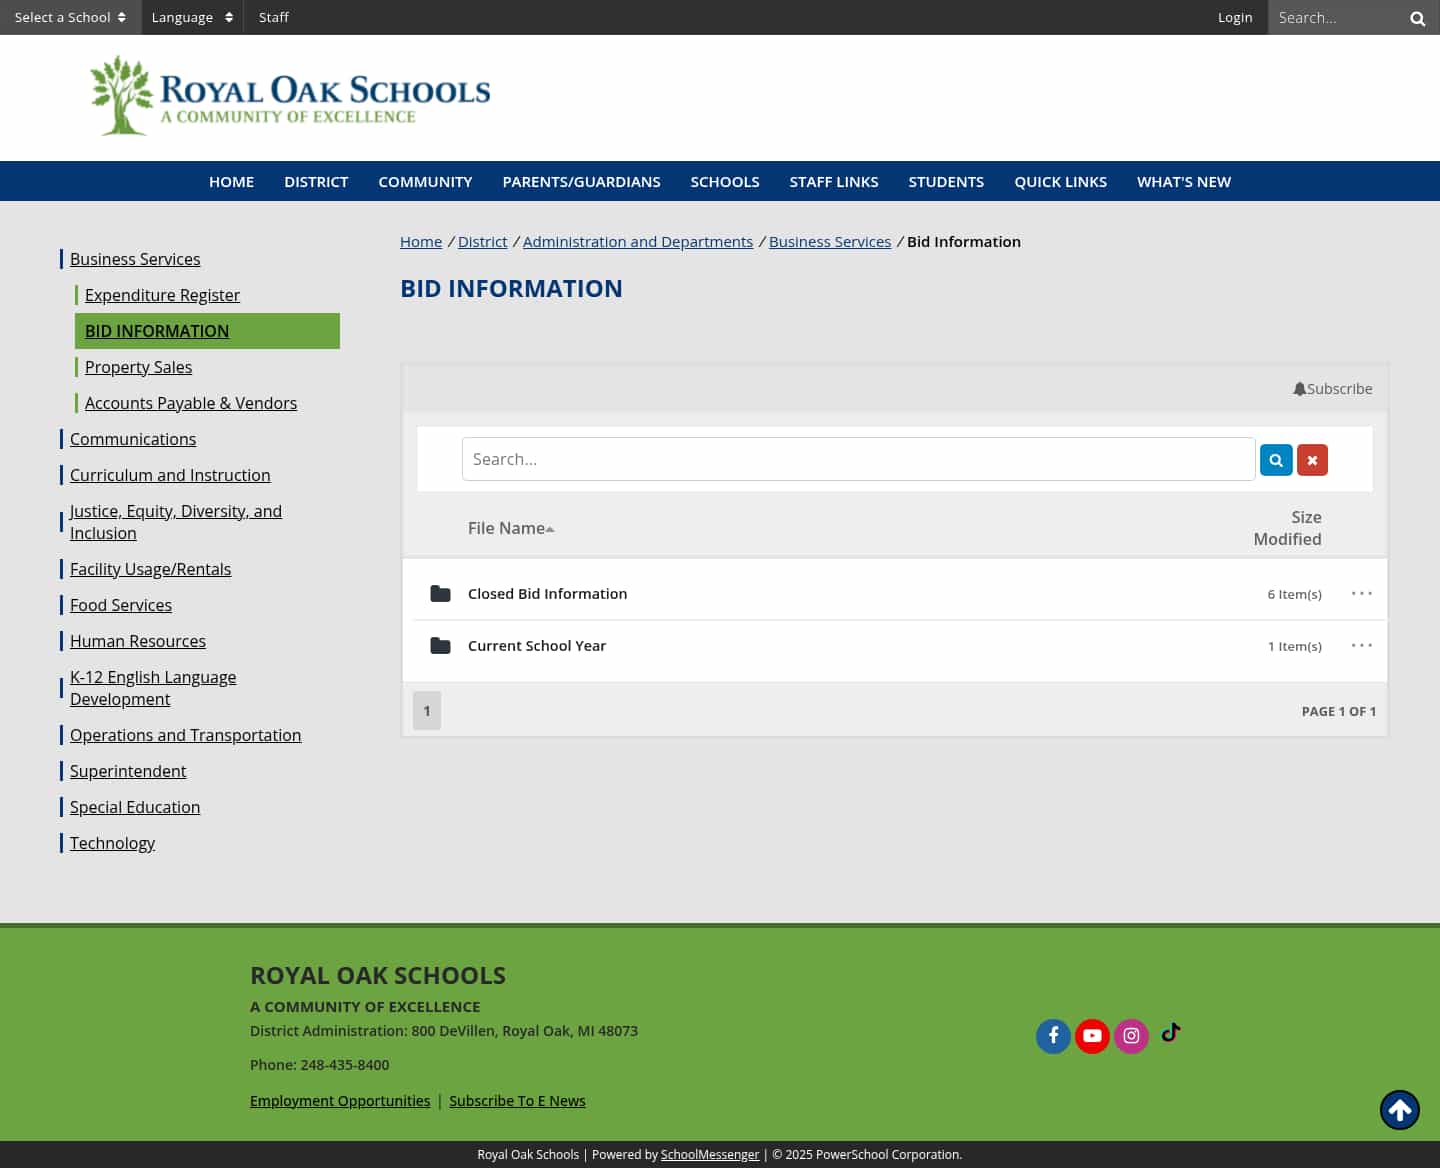Click the scroll-to-top arrow button

point(1400,1110)
